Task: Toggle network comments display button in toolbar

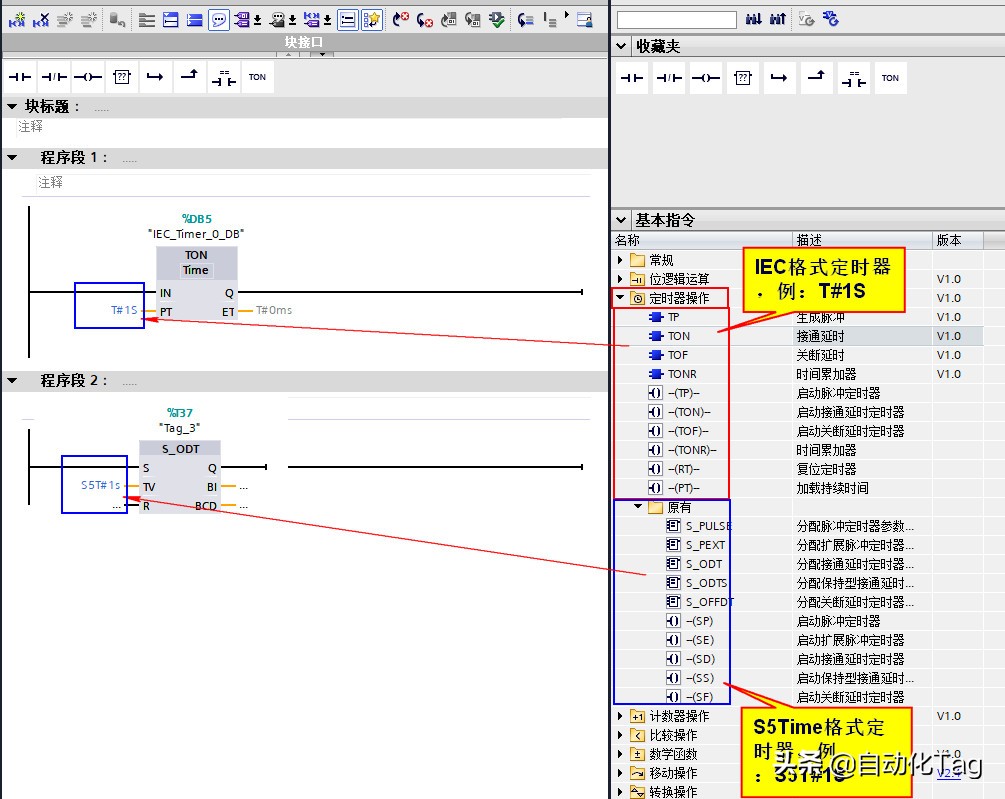Action: point(218,19)
